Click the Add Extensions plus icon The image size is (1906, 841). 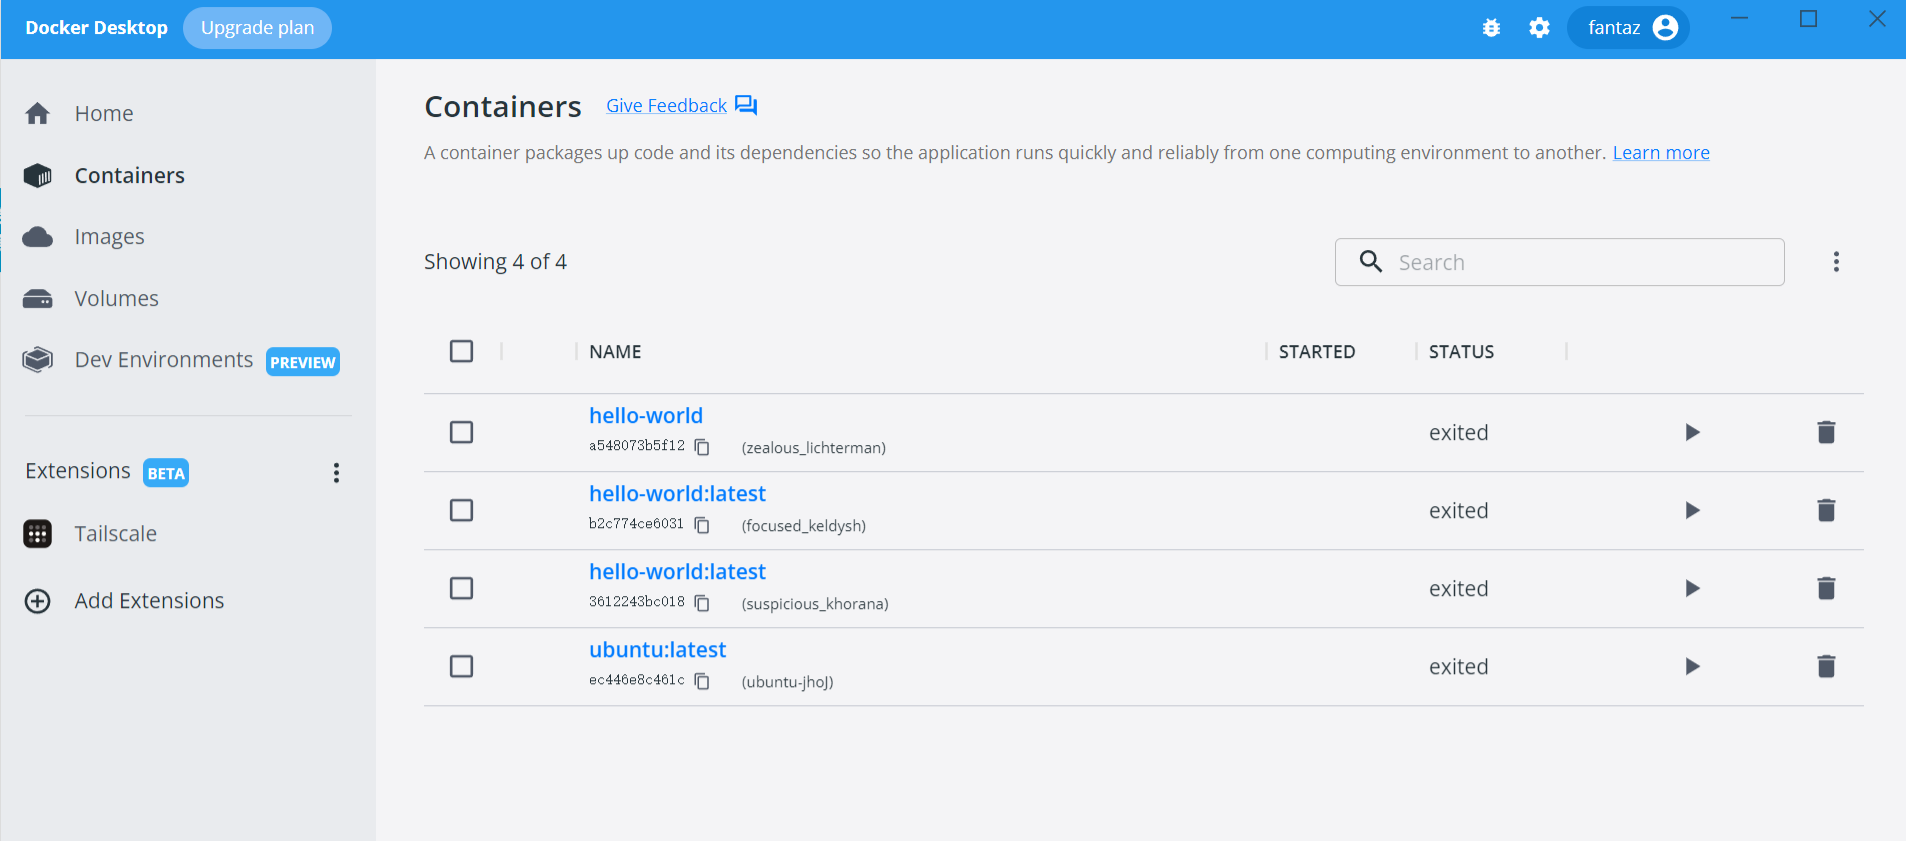point(38,601)
